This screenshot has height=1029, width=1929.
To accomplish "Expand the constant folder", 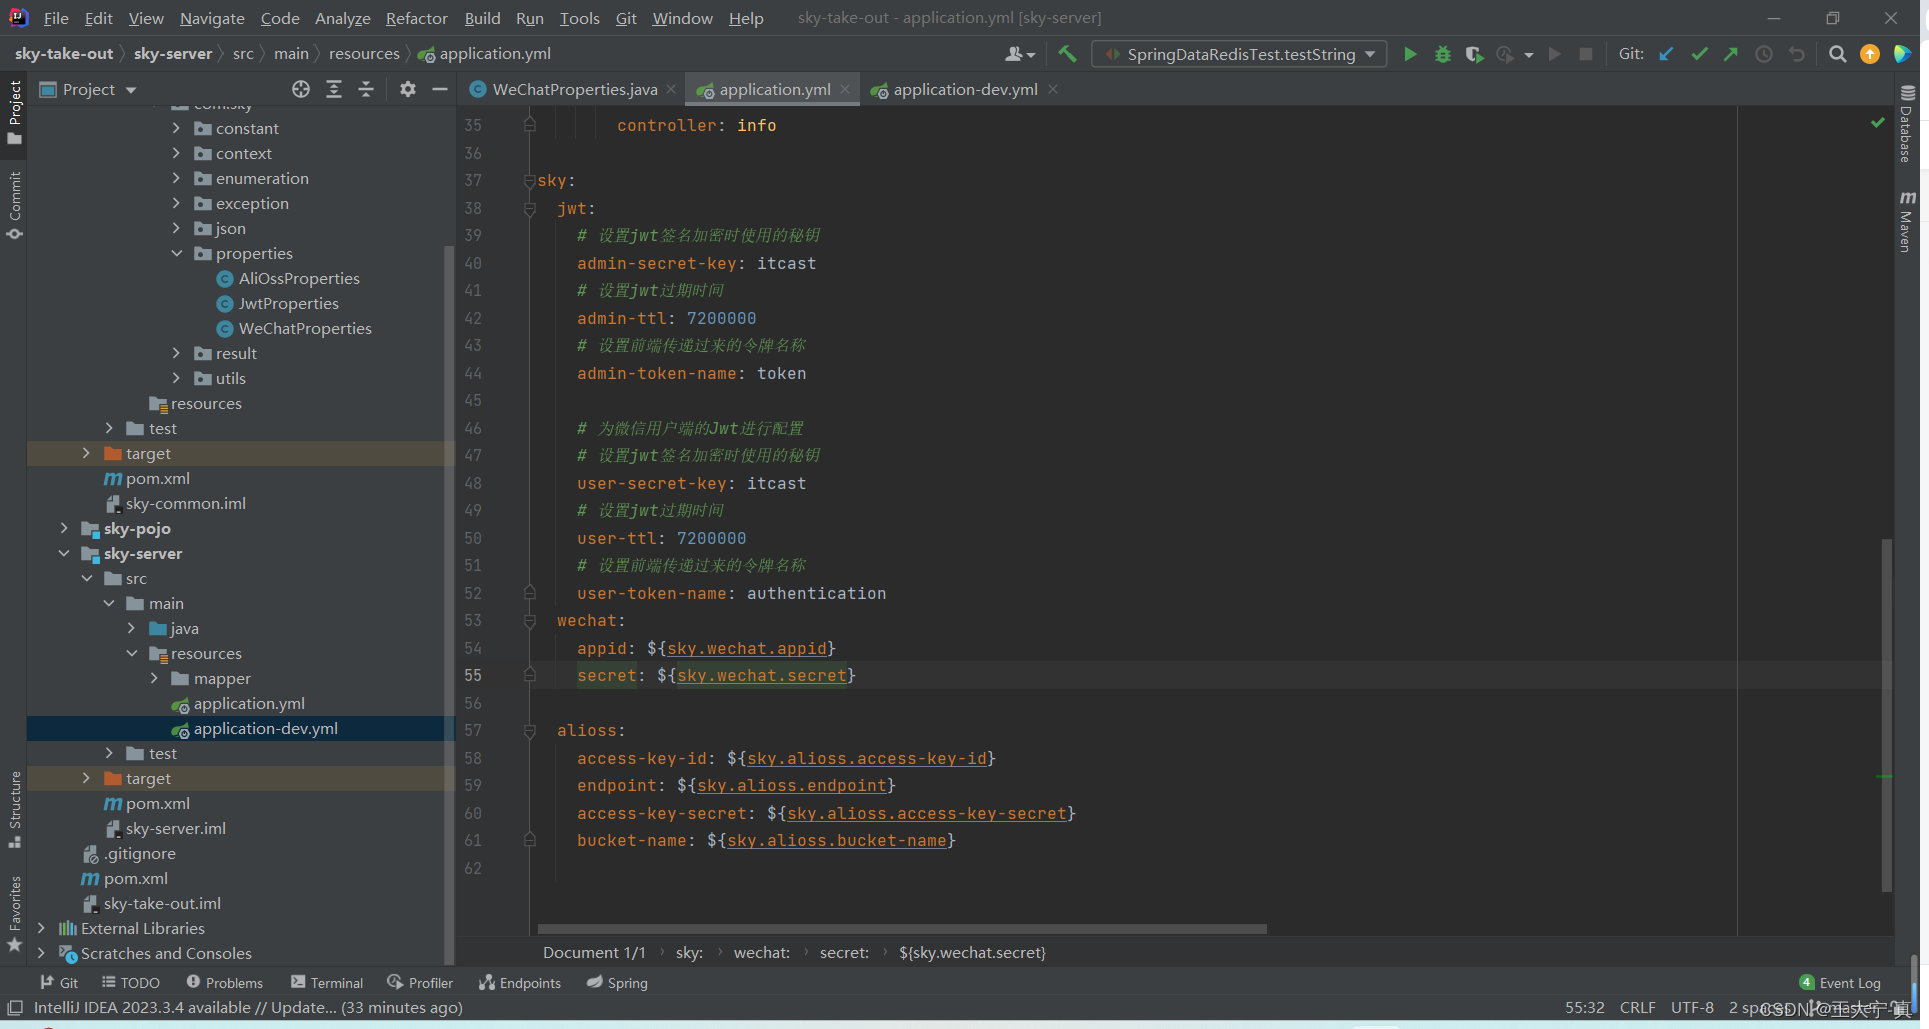I will (x=177, y=128).
